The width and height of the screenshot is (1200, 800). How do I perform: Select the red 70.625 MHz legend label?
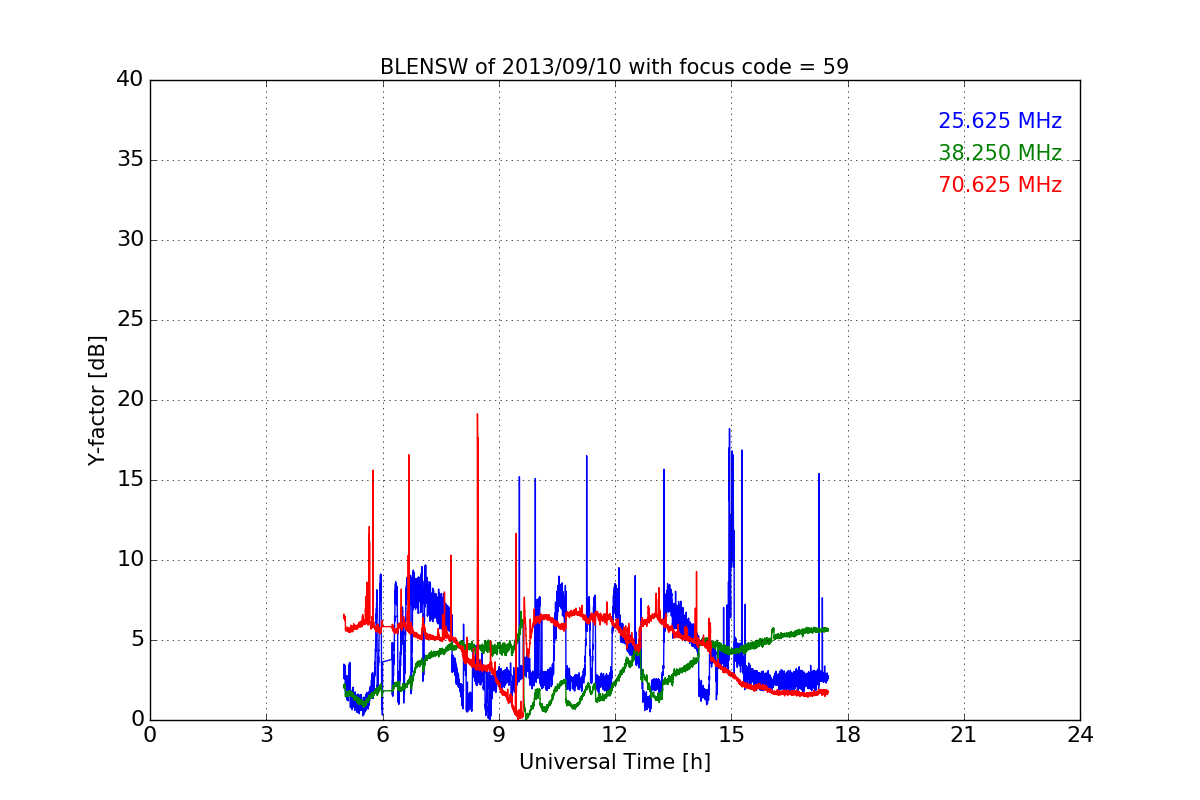[x=1000, y=185]
